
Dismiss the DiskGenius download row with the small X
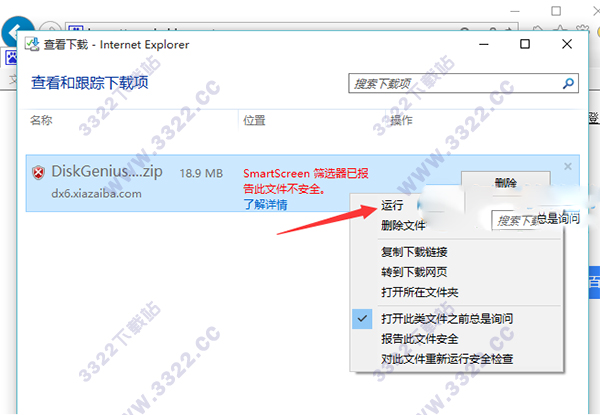pos(568,166)
